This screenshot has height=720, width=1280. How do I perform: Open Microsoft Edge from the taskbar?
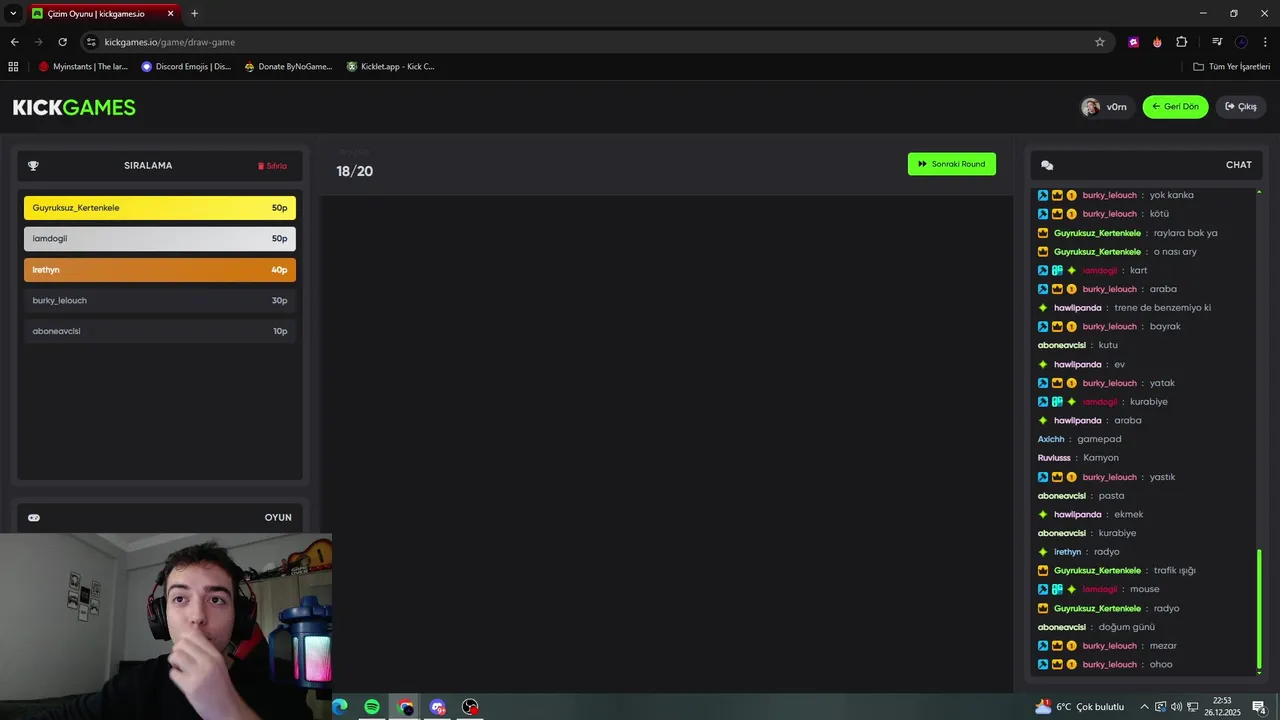[340, 707]
